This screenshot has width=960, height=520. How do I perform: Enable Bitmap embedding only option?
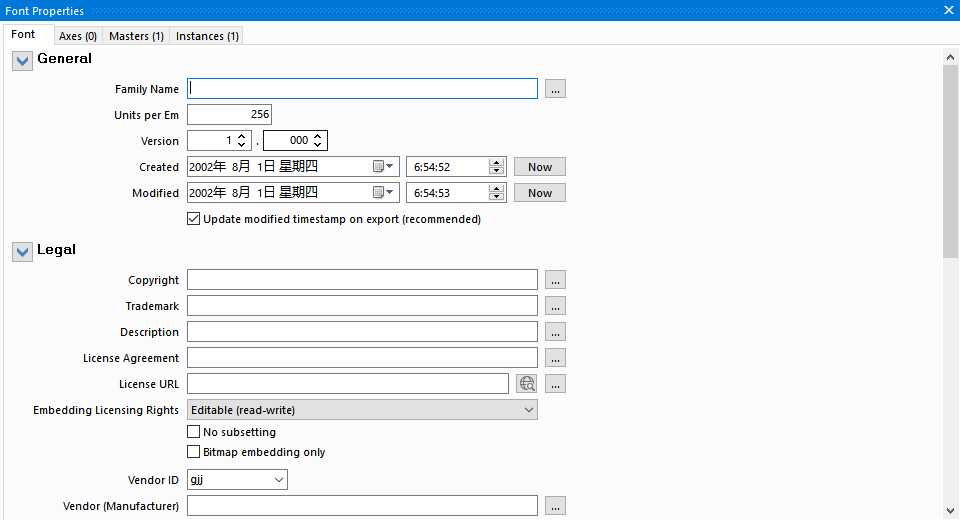click(194, 452)
